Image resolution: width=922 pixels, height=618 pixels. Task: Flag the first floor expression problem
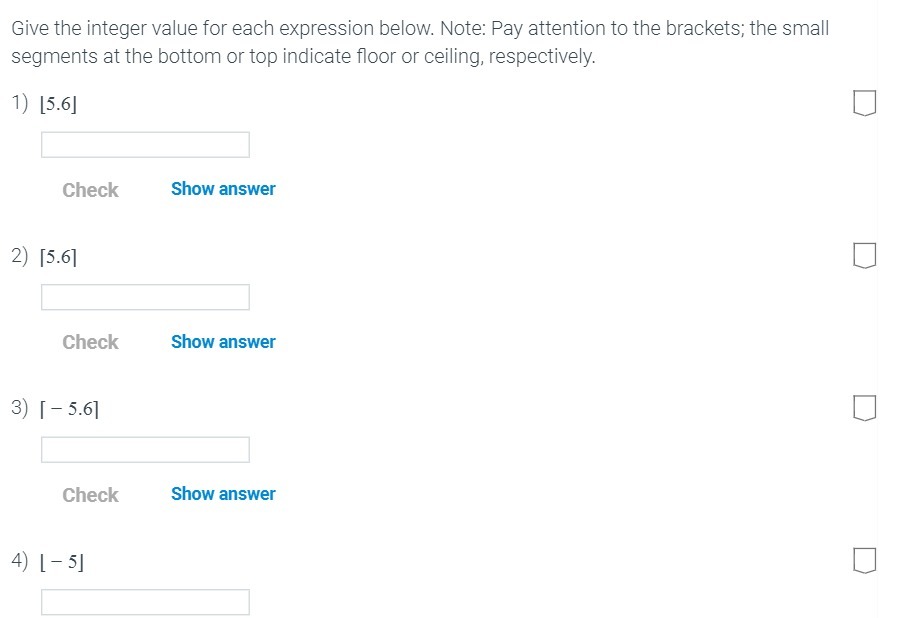click(x=865, y=99)
